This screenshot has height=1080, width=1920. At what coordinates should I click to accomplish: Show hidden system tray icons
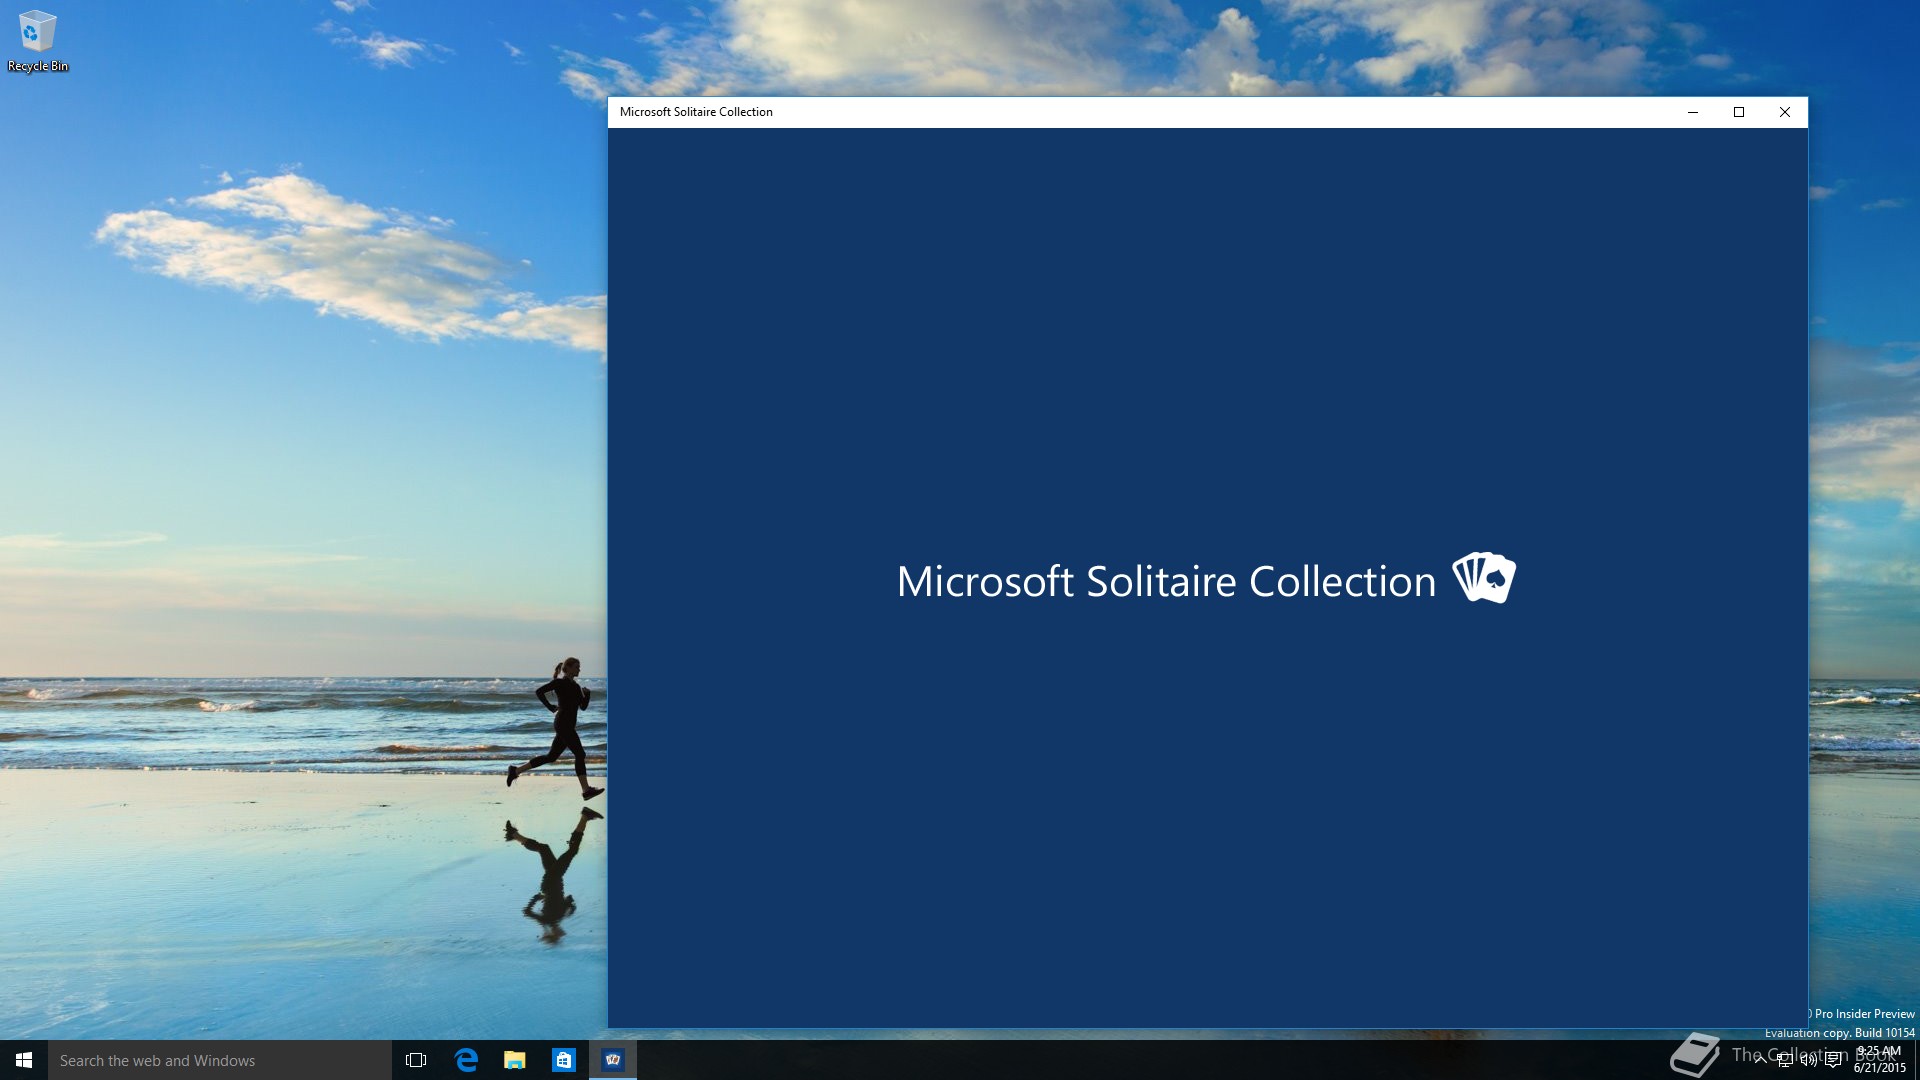(x=1760, y=1060)
